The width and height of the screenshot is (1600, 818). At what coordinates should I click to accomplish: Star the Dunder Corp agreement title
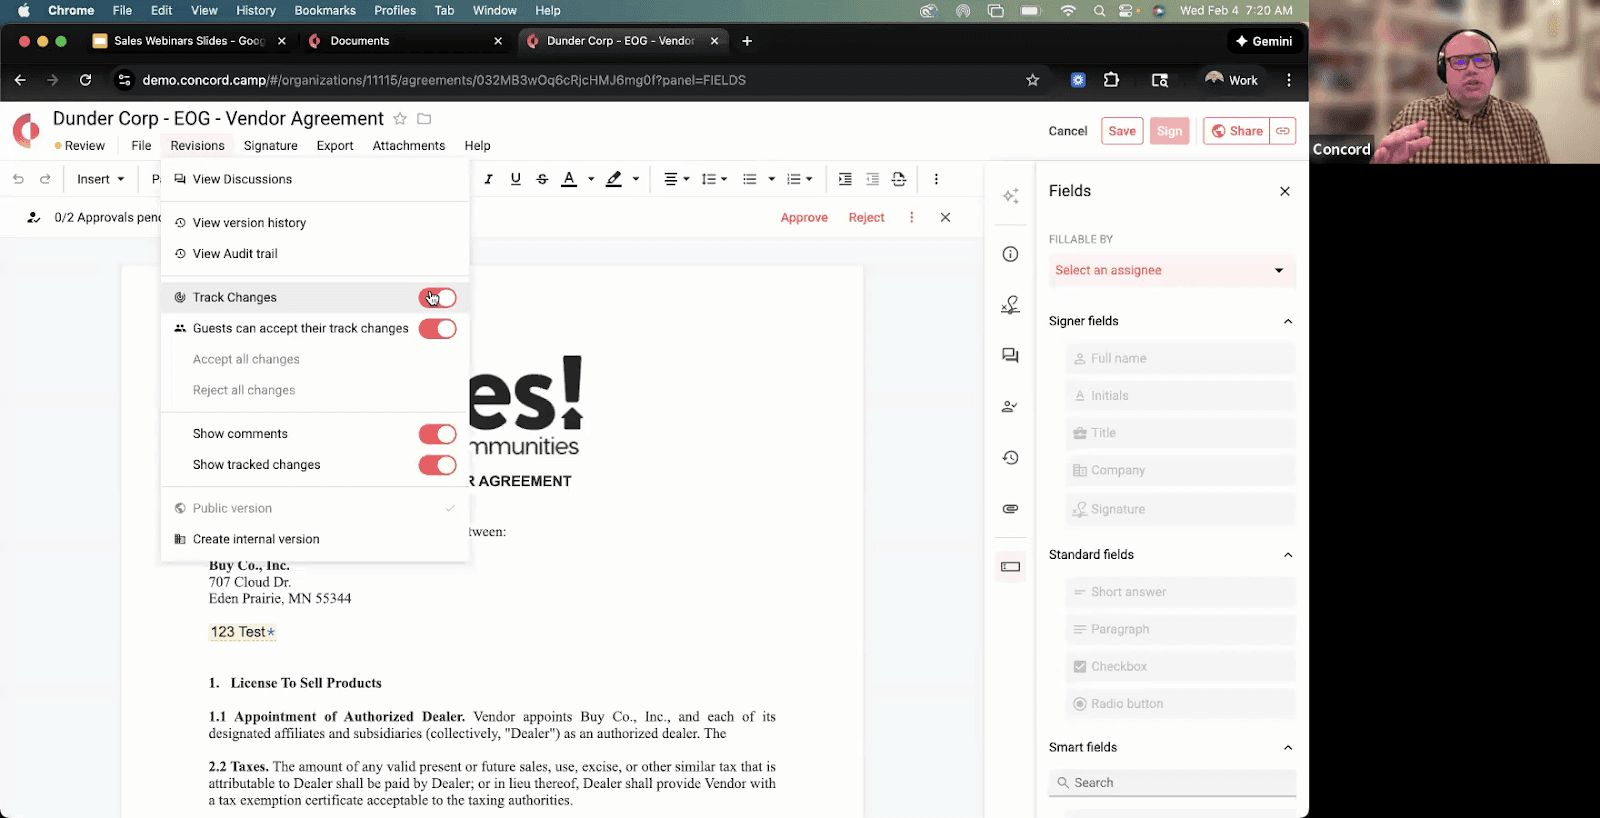(x=400, y=119)
